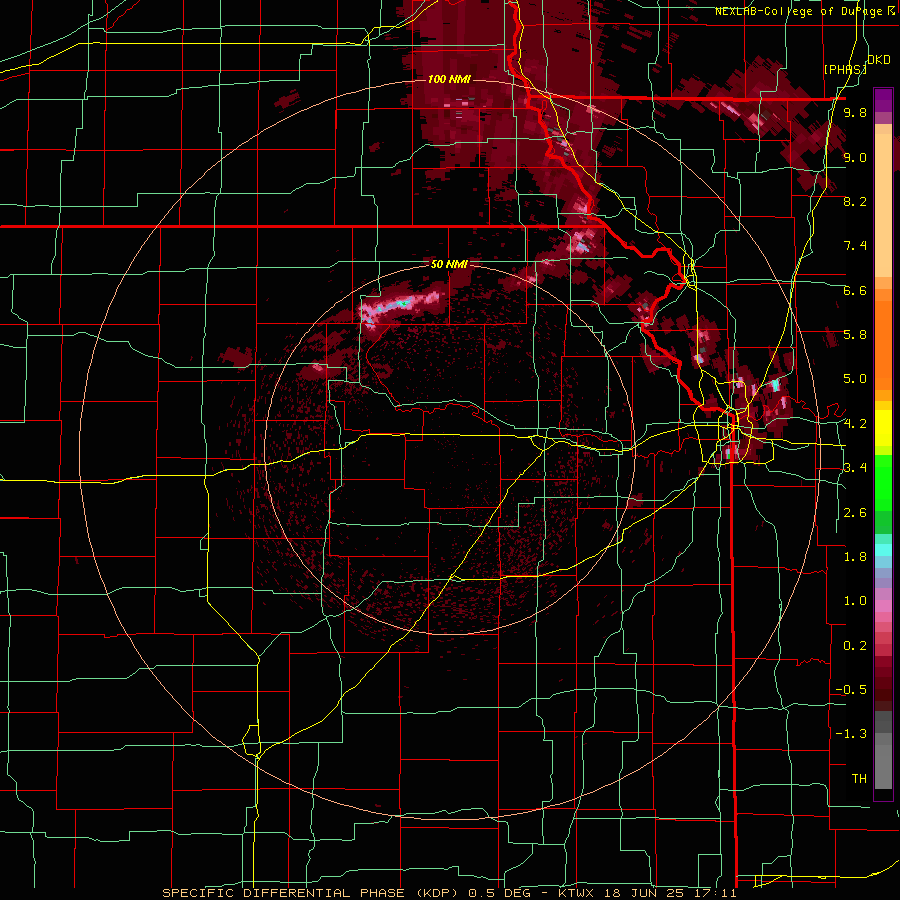Click the 8.2 value on the scale
This screenshot has height=900, width=900.
[855, 201]
